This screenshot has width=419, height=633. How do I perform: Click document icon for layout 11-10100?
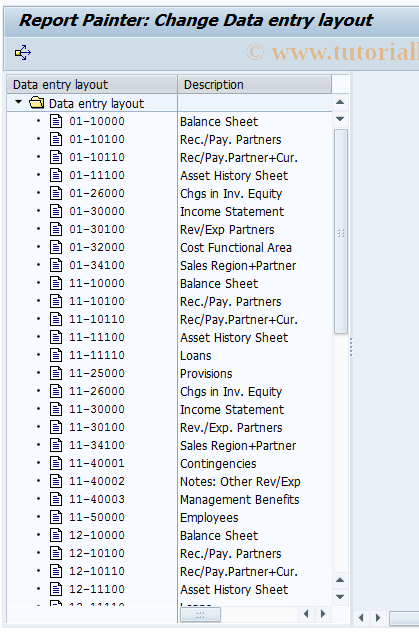[56, 301]
